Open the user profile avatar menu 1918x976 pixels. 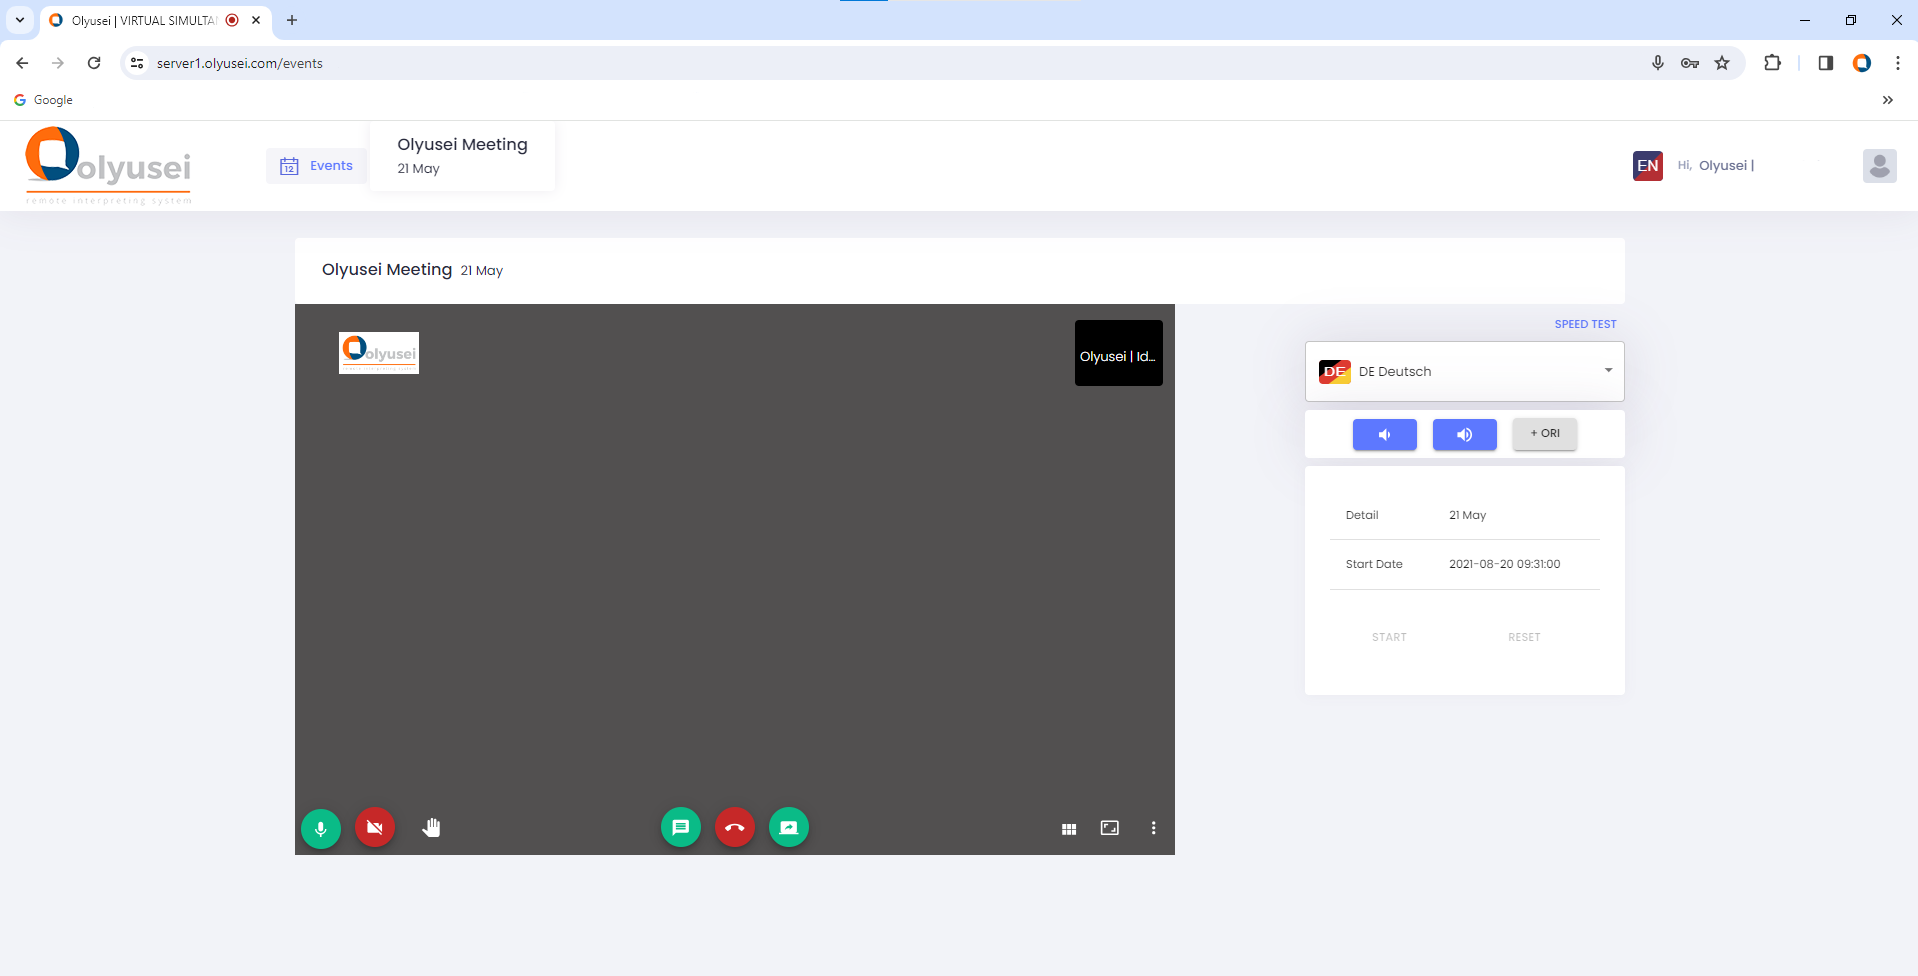point(1879,166)
